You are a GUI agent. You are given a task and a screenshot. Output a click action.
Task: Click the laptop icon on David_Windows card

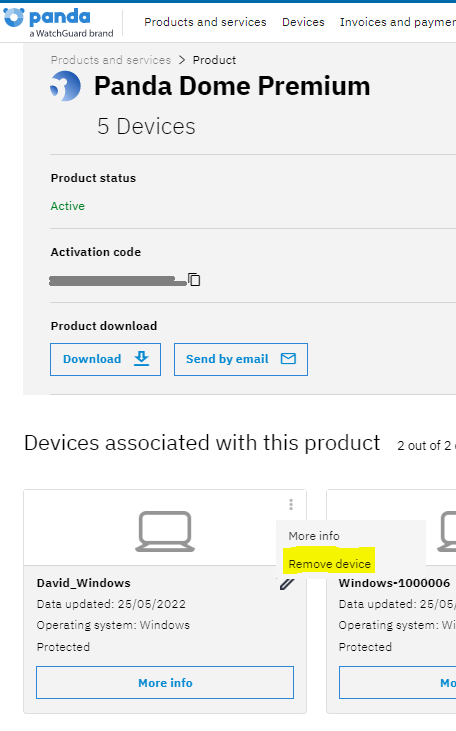click(165, 531)
